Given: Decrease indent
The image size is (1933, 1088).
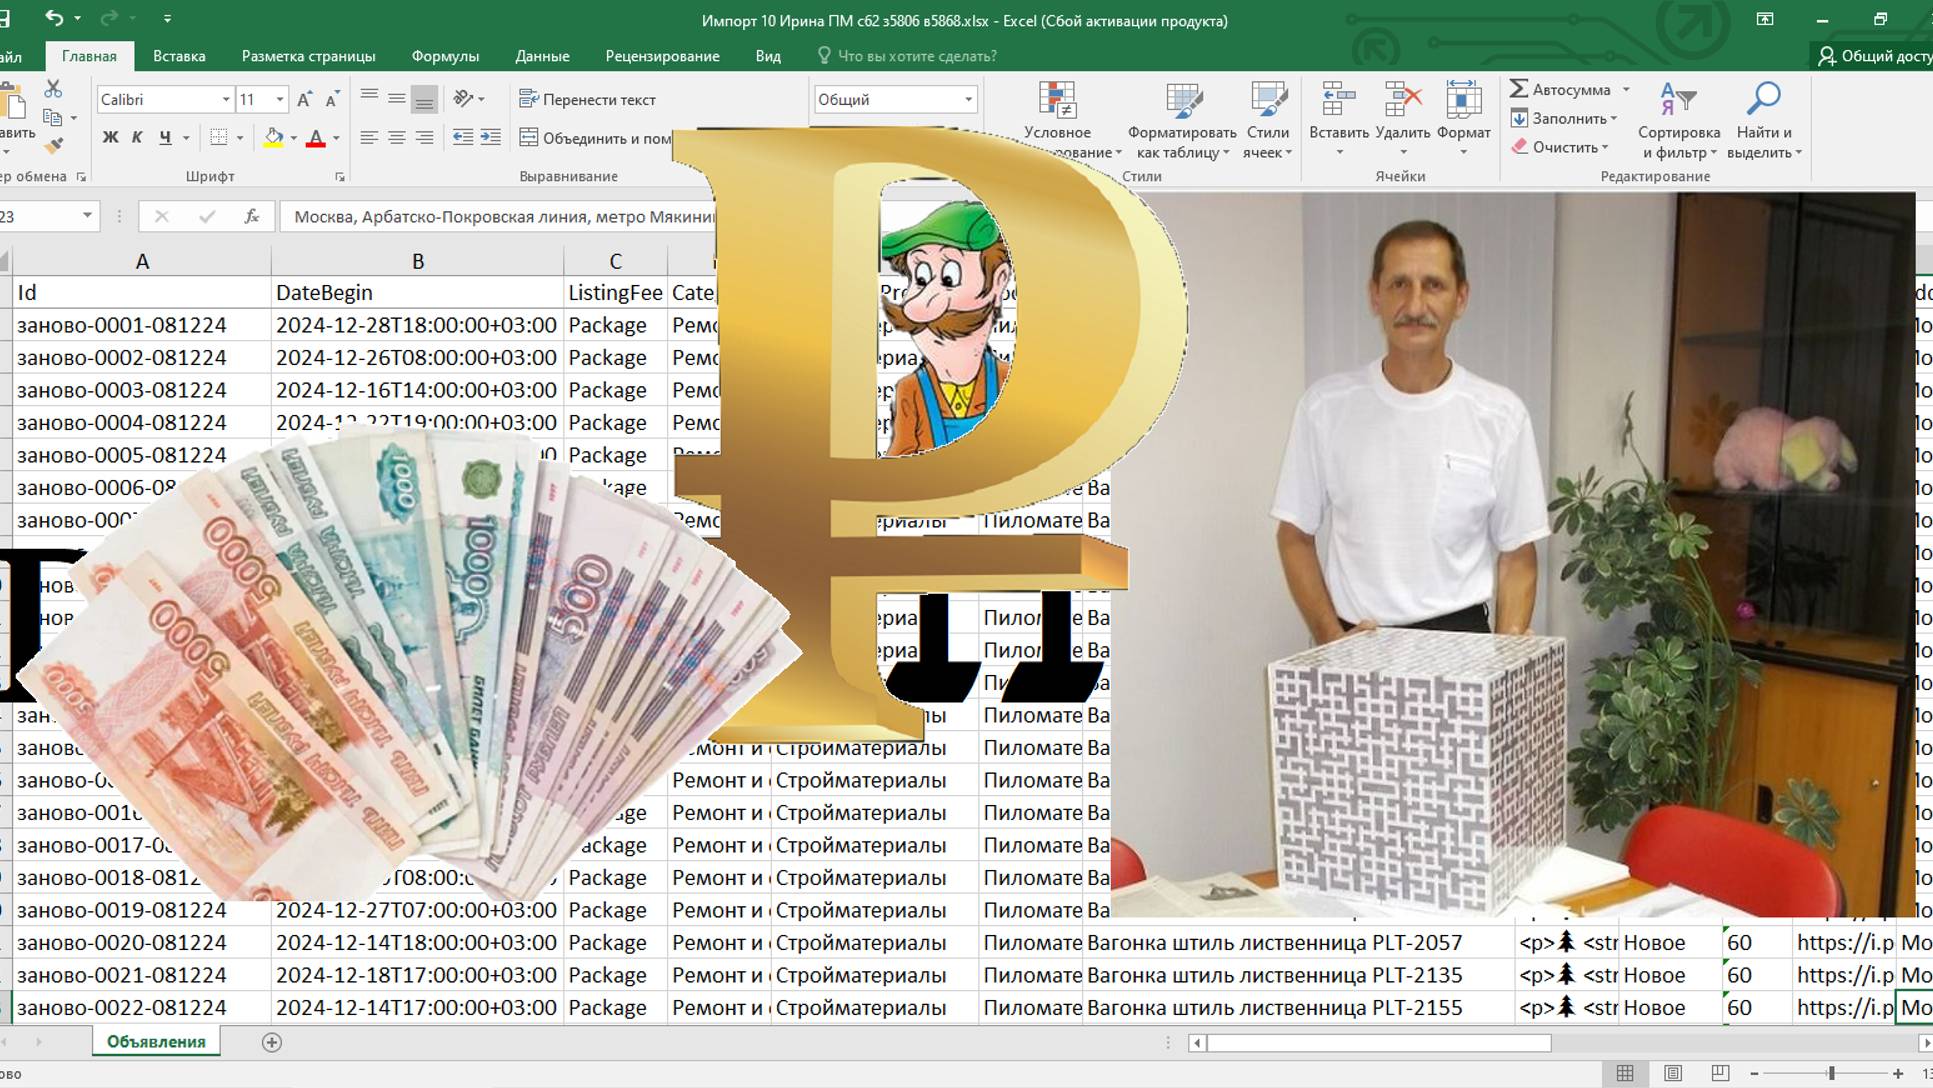Looking at the screenshot, I should (463, 138).
